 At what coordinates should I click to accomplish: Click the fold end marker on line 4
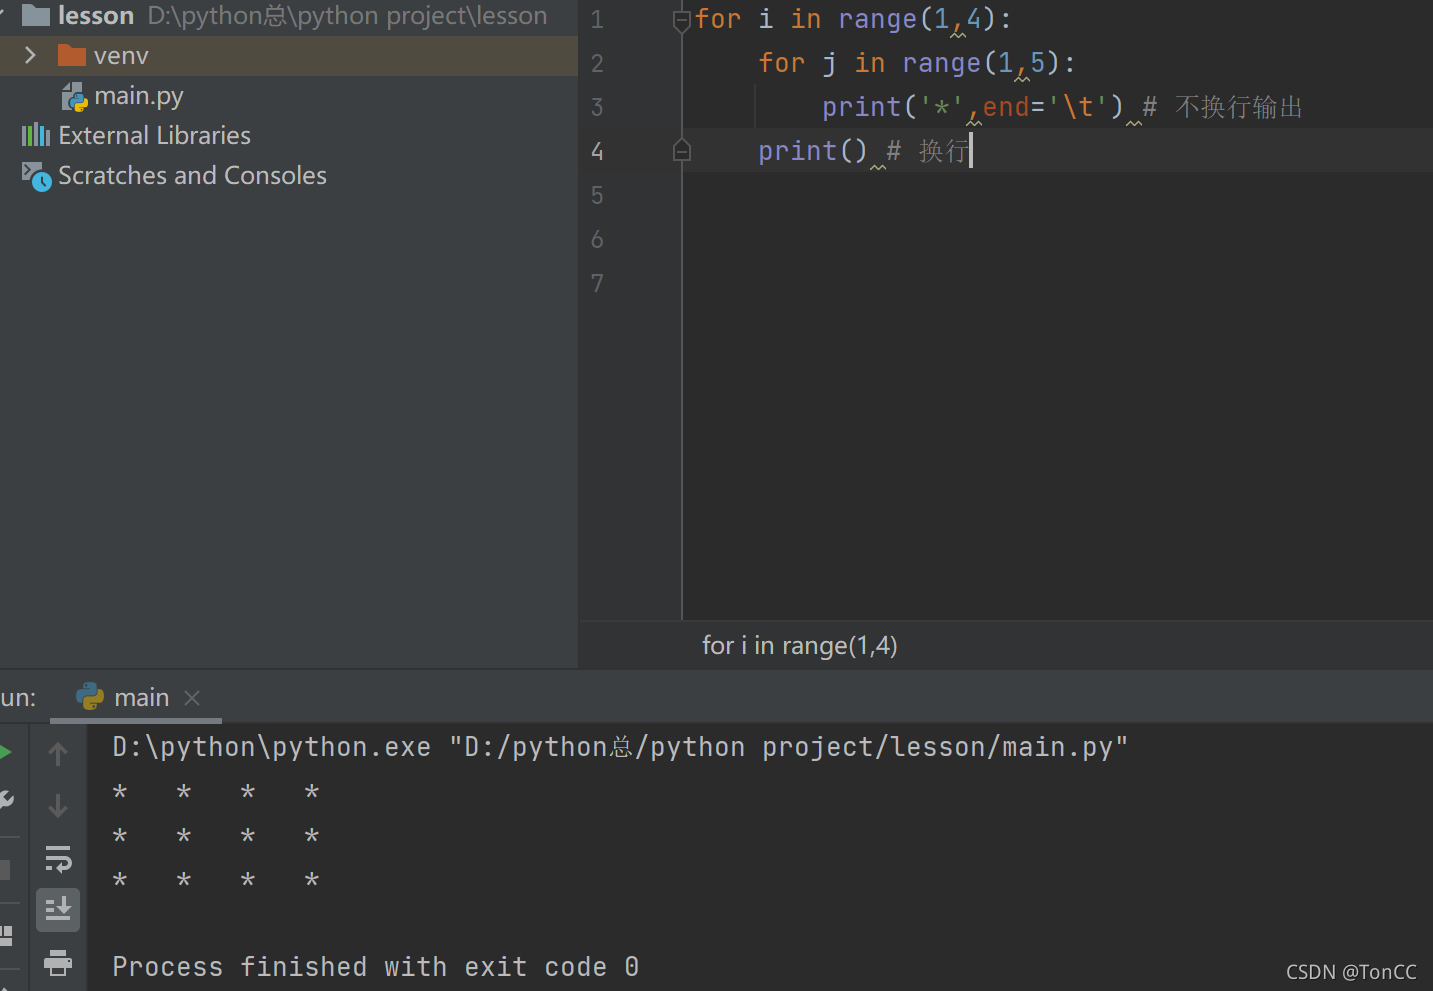pyautogui.click(x=682, y=151)
